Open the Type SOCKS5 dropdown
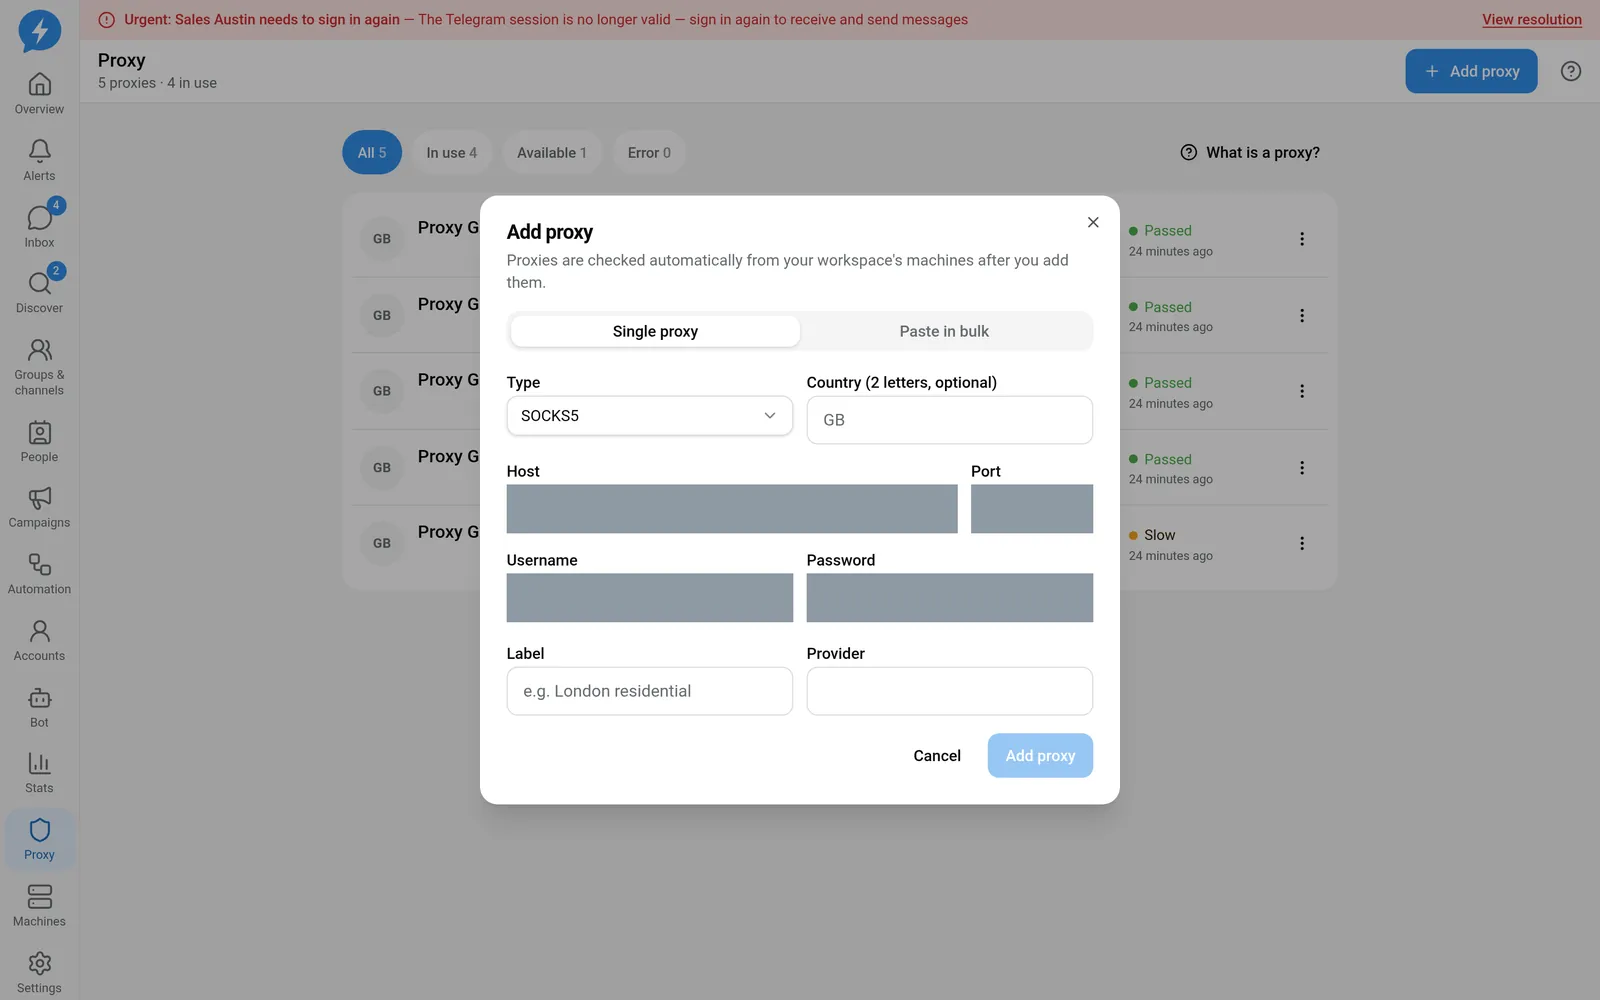Screen dimensions: 1600x1000 [650, 416]
